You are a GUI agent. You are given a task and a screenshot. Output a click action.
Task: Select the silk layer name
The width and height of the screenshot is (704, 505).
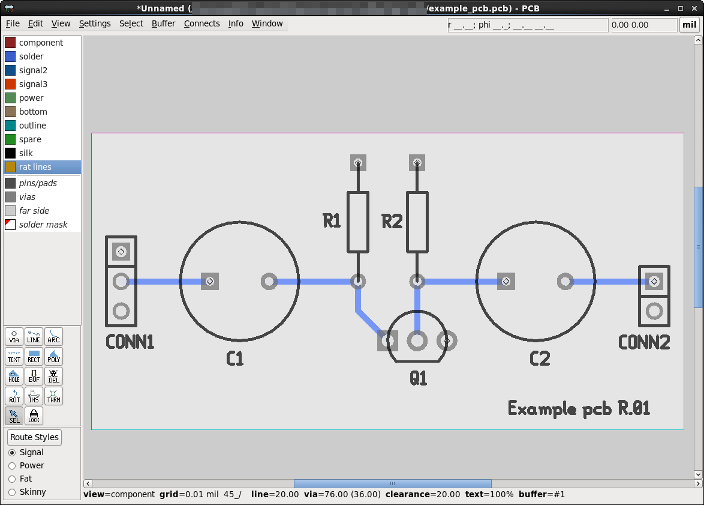26,153
